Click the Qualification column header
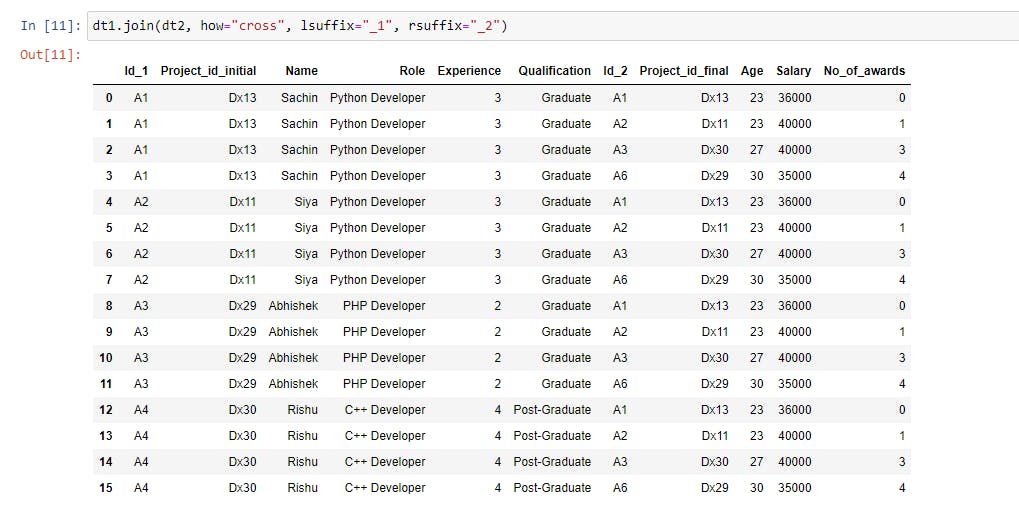Image resolution: width=1019 pixels, height=505 pixels. click(x=554, y=71)
